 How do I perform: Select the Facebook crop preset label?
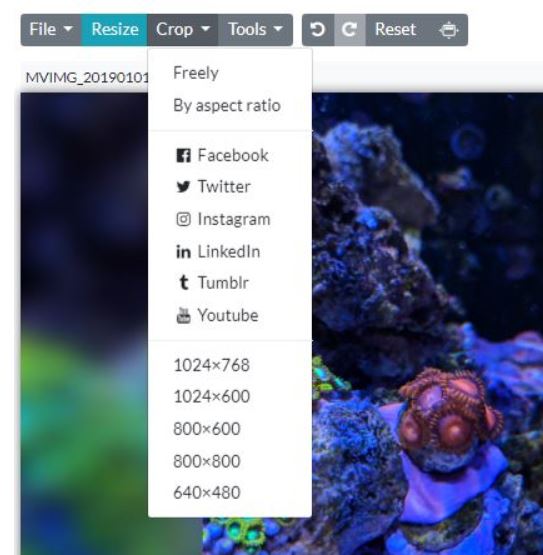(x=233, y=155)
